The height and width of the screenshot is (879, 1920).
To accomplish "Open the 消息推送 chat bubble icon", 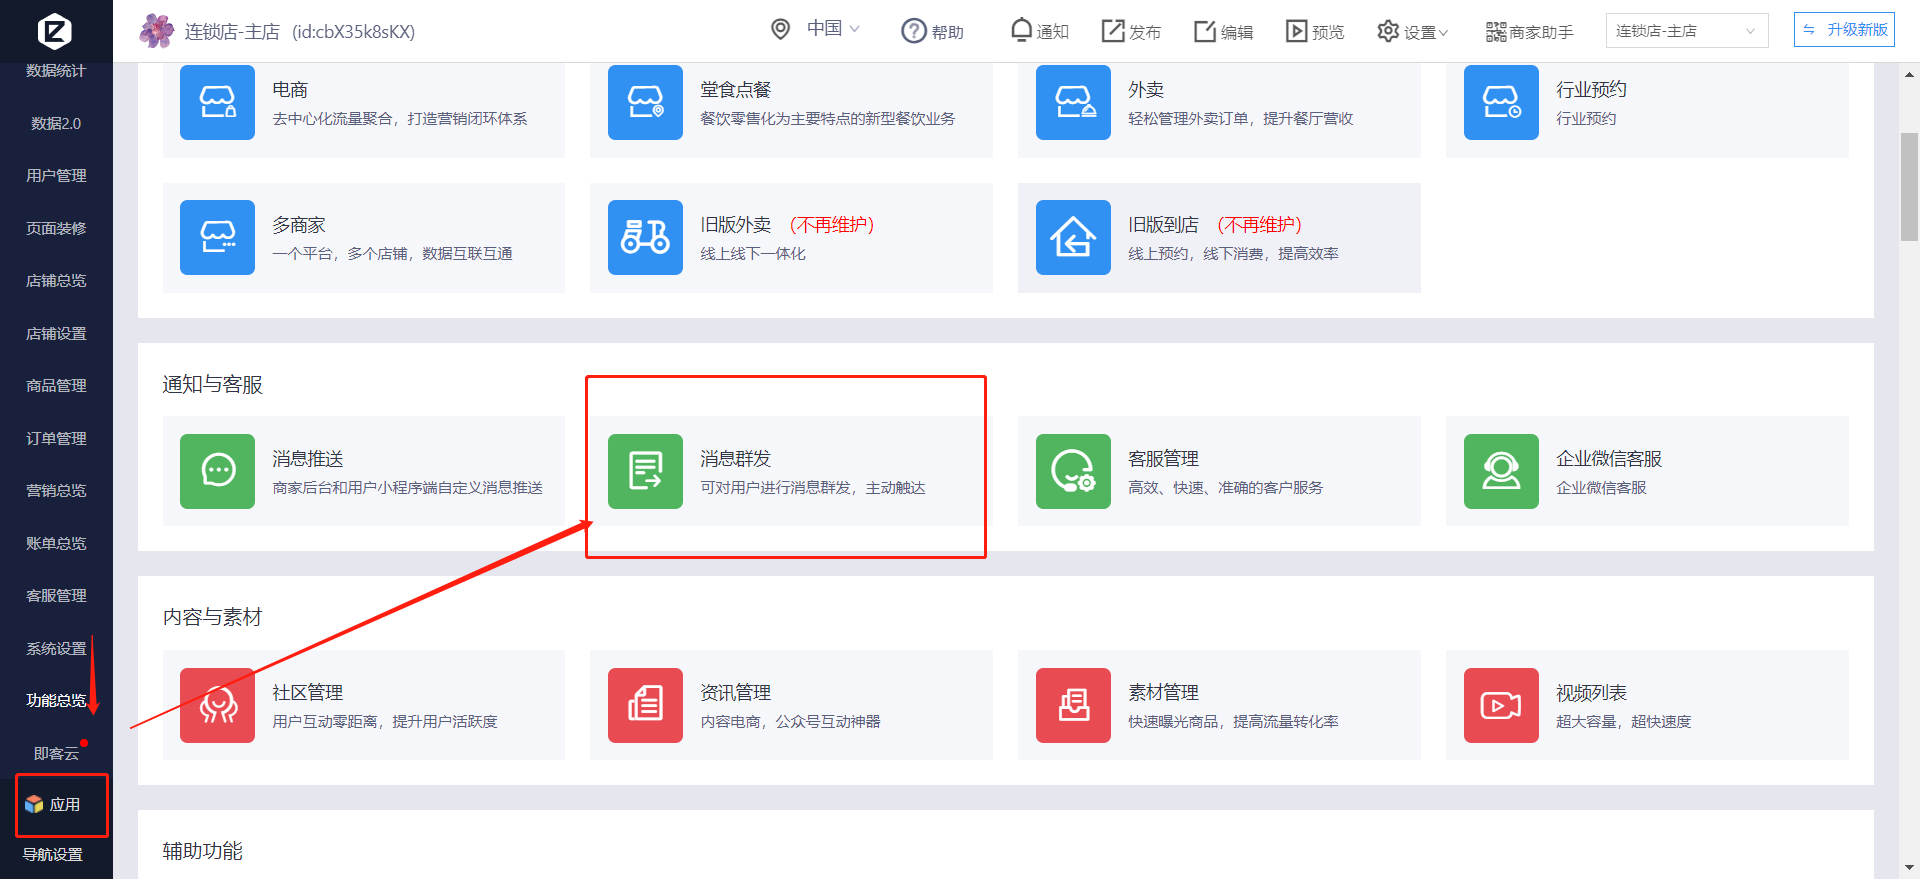I will pyautogui.click(x=217, y=471).
